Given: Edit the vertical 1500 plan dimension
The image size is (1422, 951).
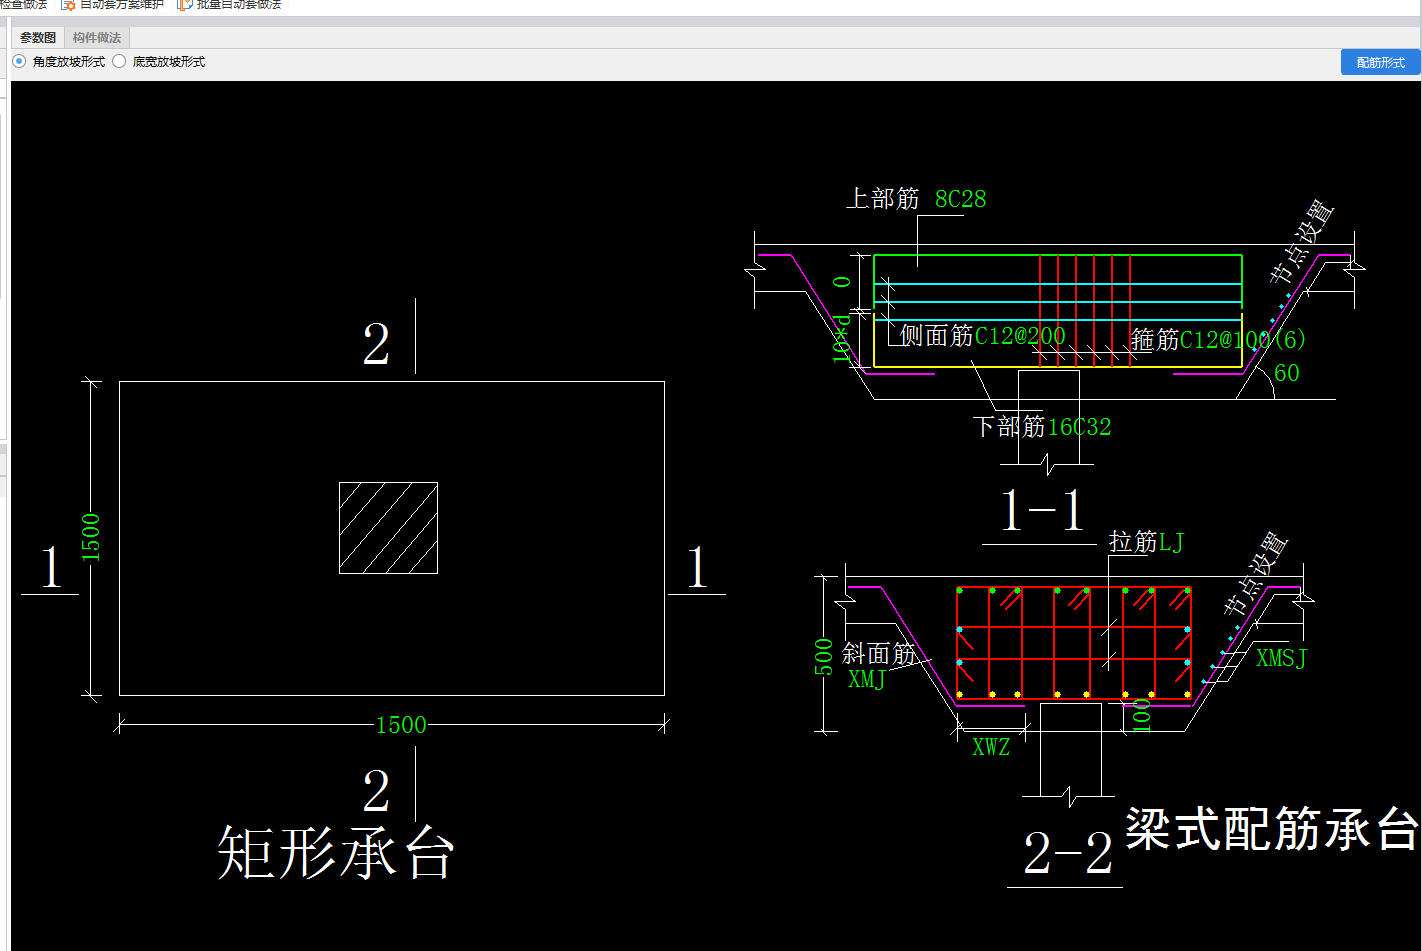Looking at the screenshot, I should (91, 537).
